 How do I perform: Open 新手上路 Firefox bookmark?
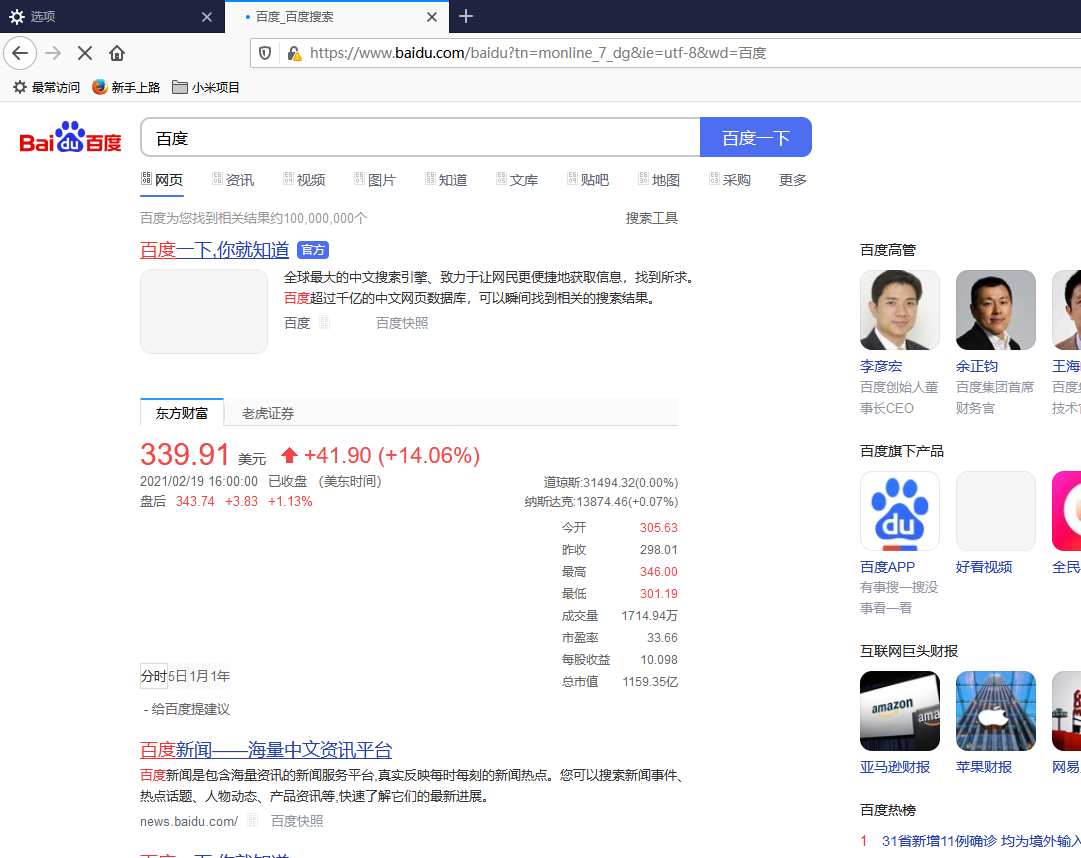126,88
